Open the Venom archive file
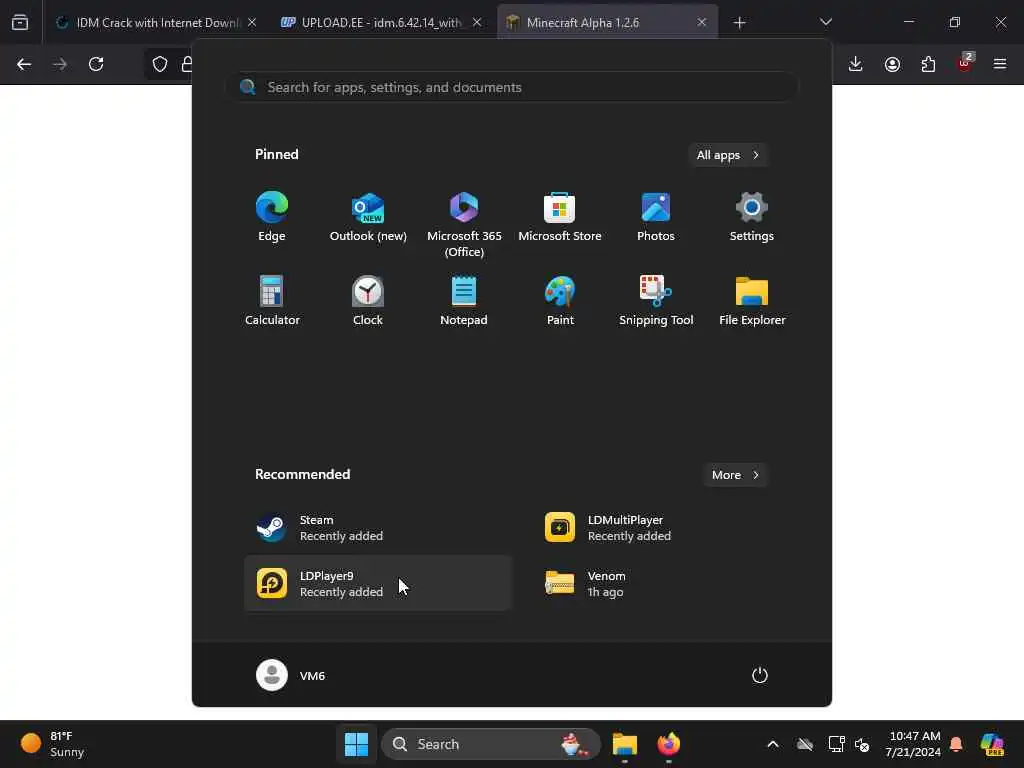Viewport: 1024px width, 768px height. [665, 583]
